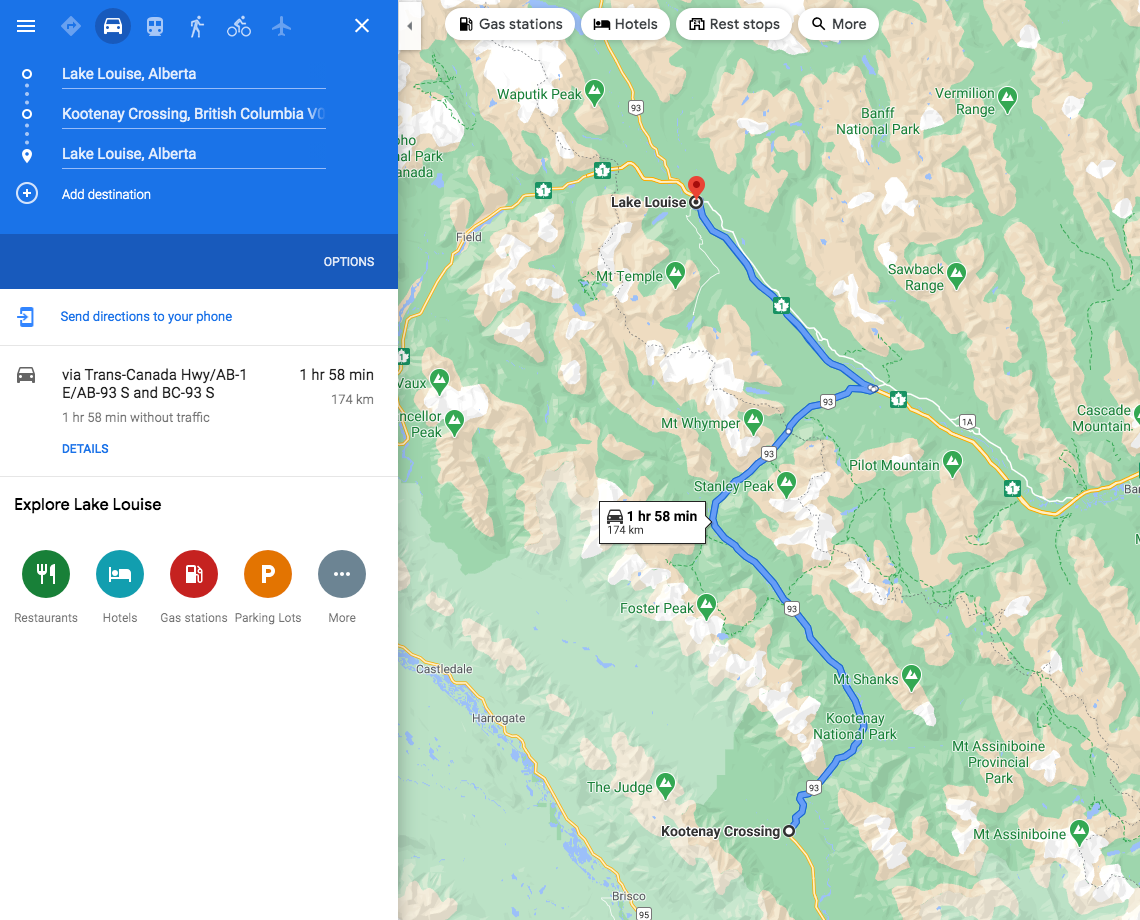Viewport: 1140px width, 920px height.
Task: Open route DETAILS
Action: 85,449
